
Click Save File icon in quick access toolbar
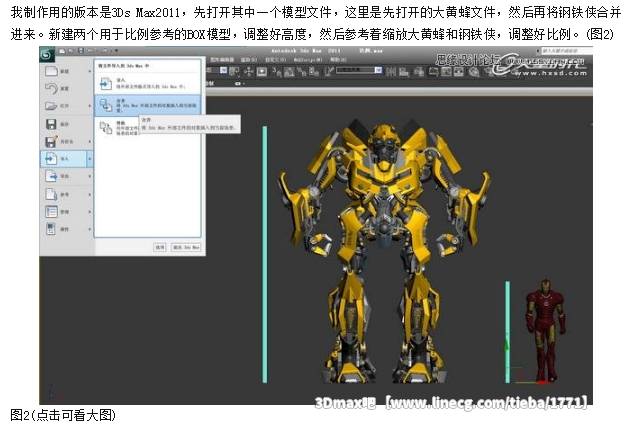pyautogui.click(x=81, y=51)
